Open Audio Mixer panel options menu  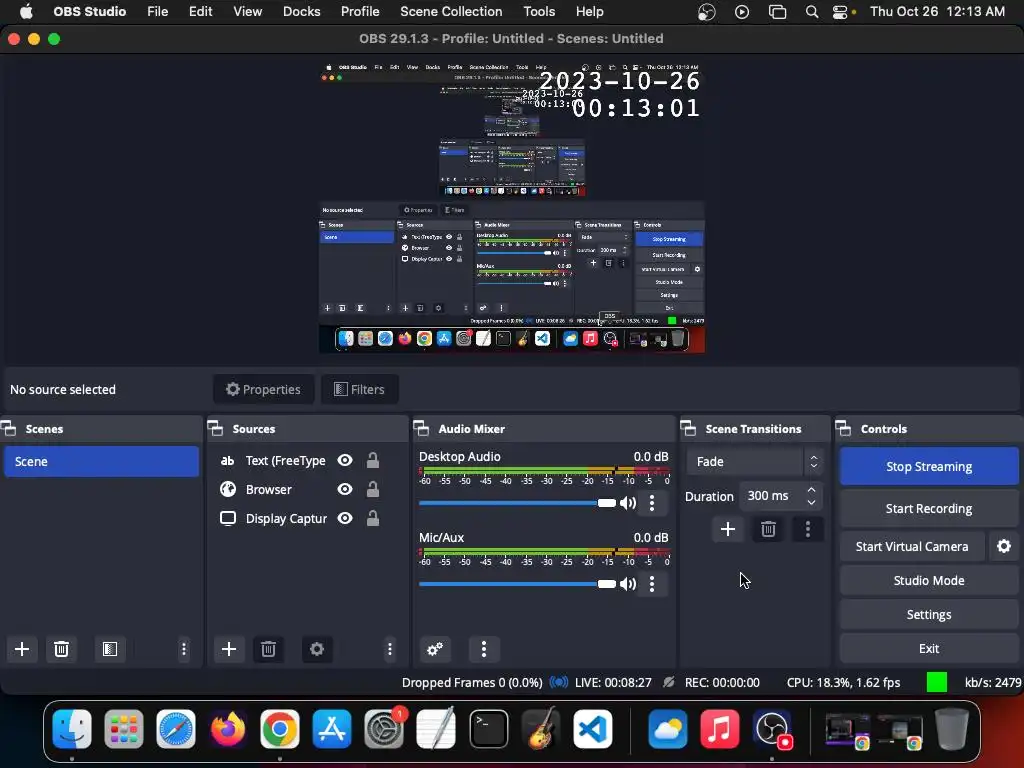(x=484, y=648)
